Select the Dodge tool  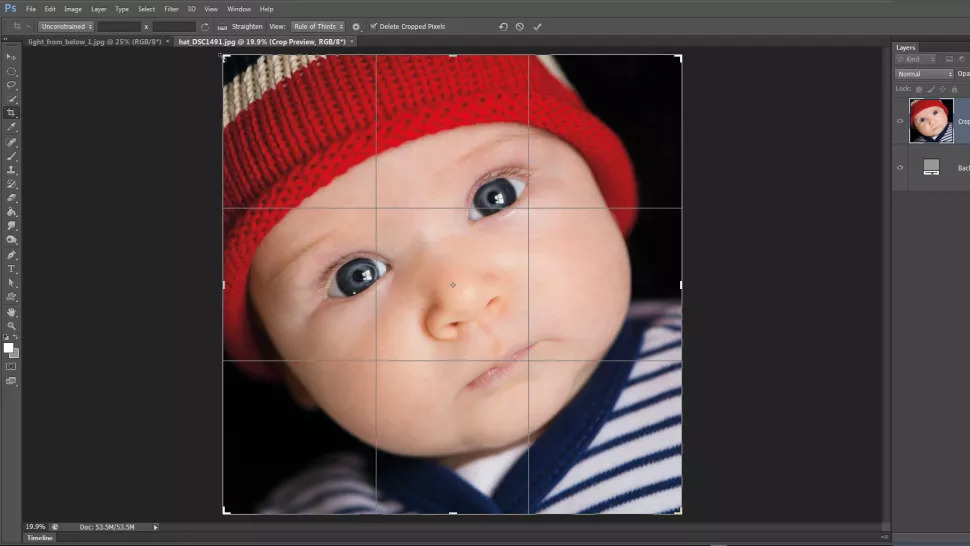click(11, 240)
